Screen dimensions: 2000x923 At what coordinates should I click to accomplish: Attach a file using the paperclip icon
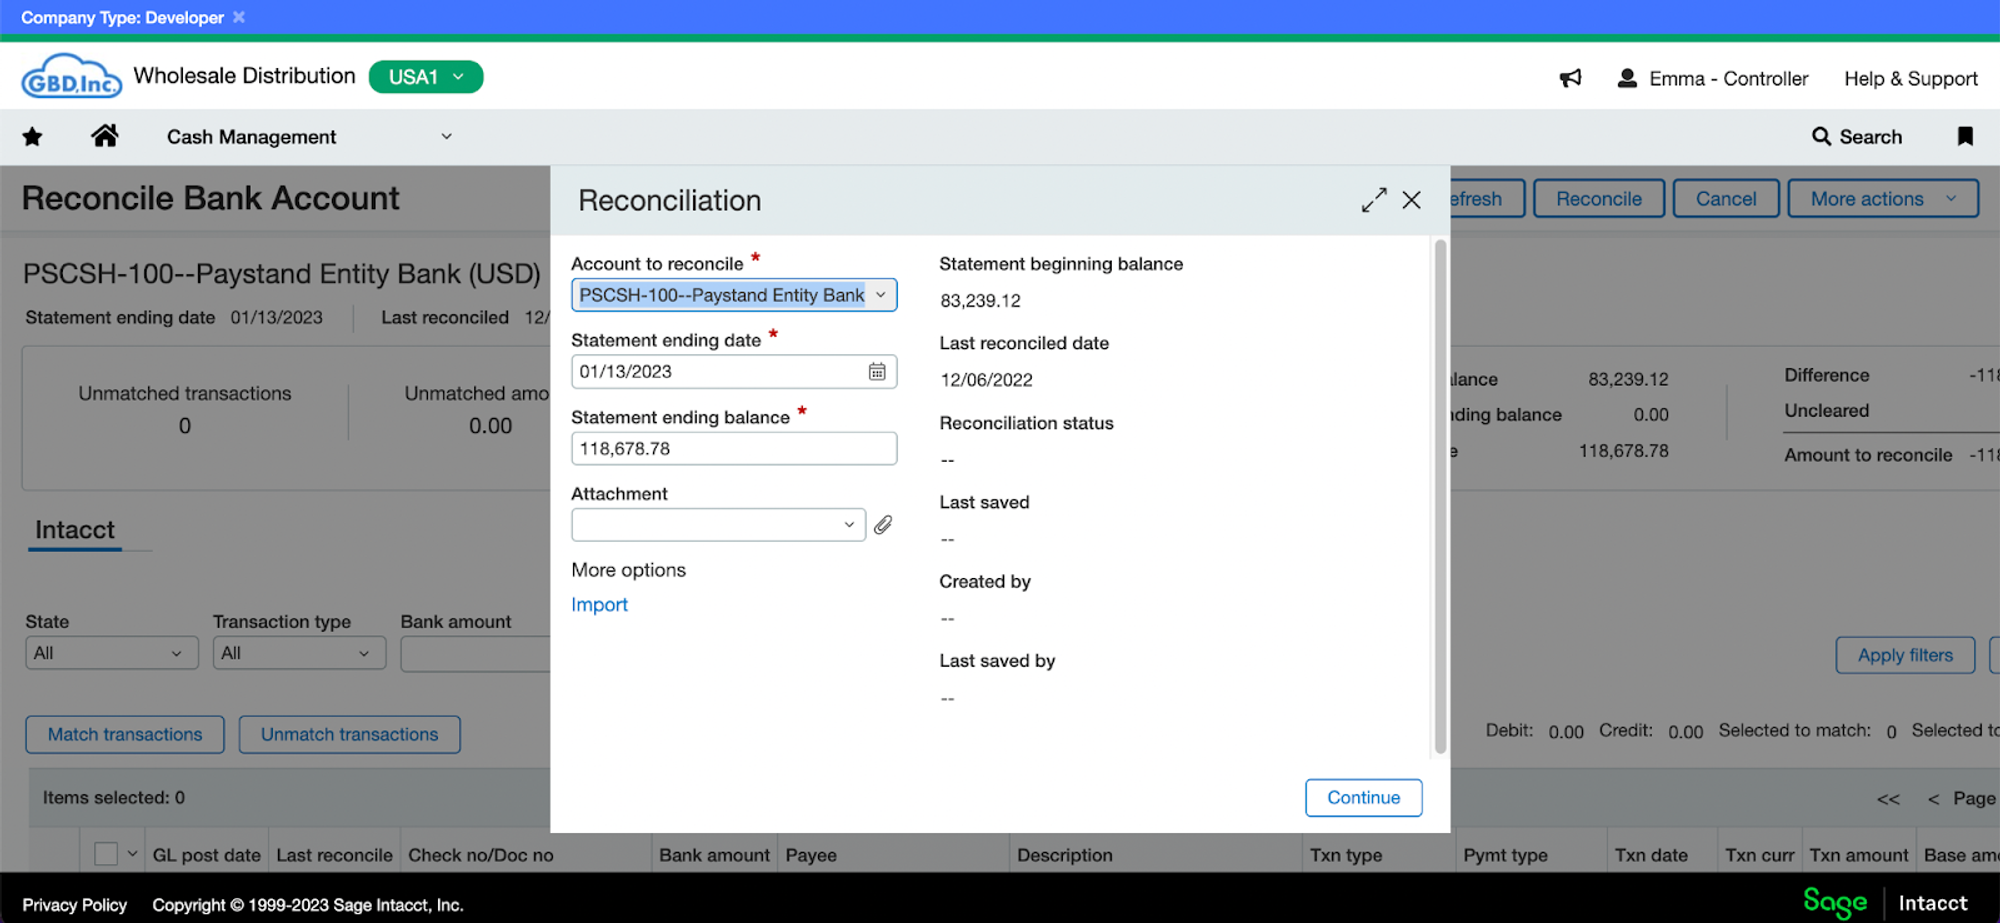tap(882, 524)
